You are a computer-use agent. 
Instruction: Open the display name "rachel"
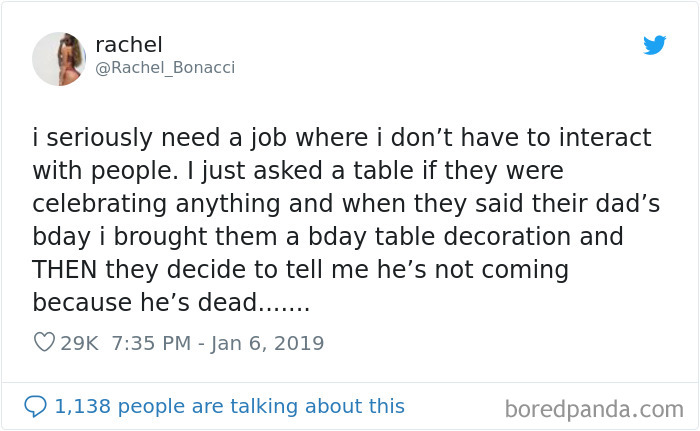click(x=129, y=45)
